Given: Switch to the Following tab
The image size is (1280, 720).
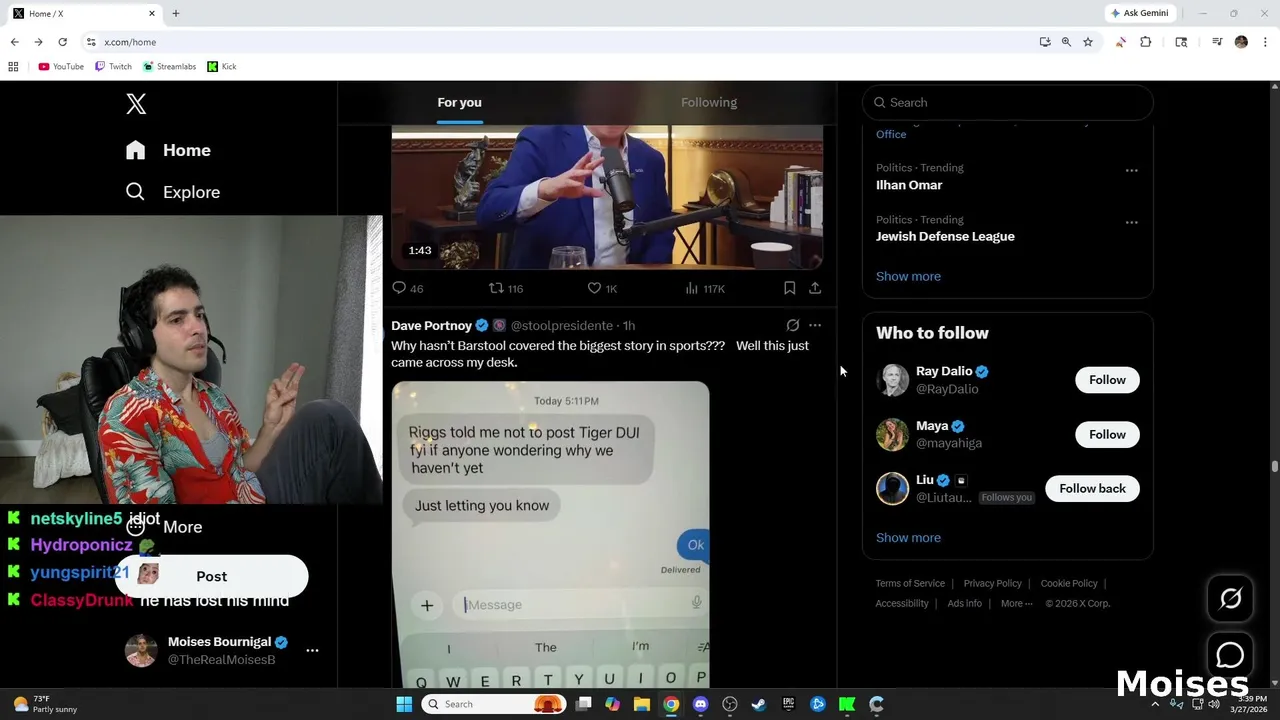Looking at the screenshot, I should [709, 102].
